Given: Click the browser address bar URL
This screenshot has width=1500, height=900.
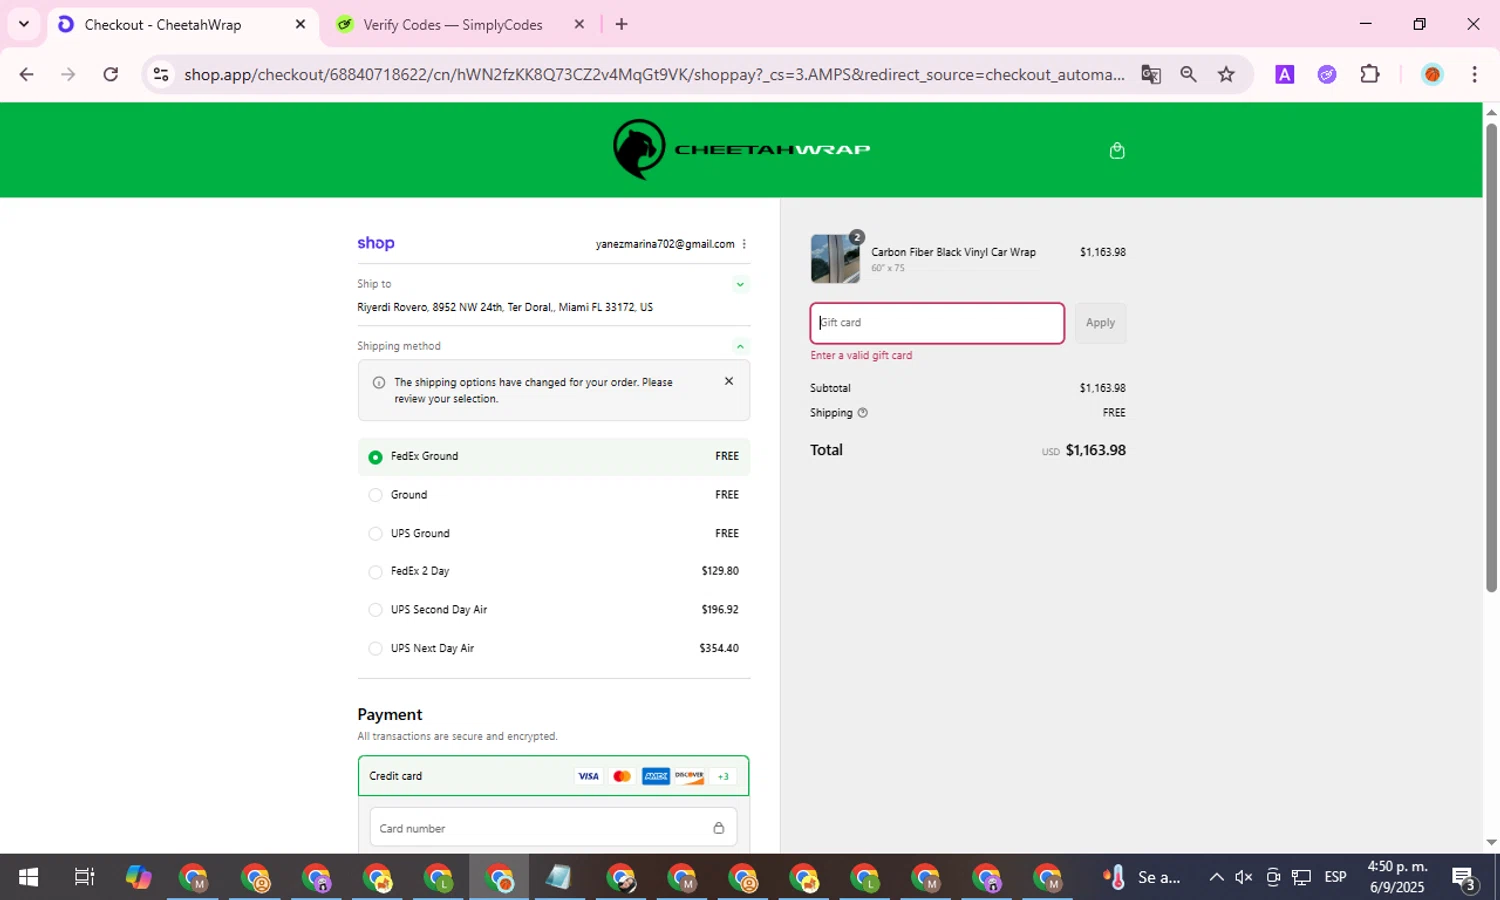Looking at the screenshot, I should point(654,75).
